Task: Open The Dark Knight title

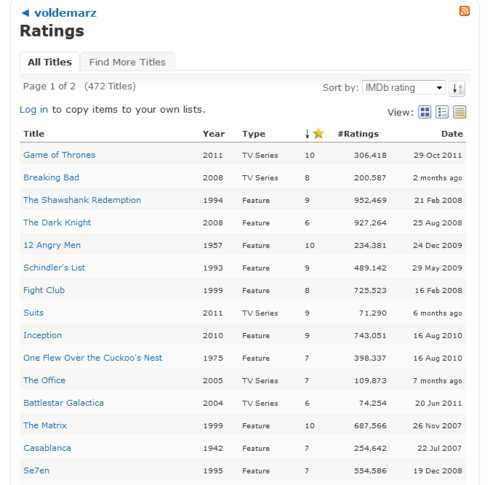Action: [57, 223]
